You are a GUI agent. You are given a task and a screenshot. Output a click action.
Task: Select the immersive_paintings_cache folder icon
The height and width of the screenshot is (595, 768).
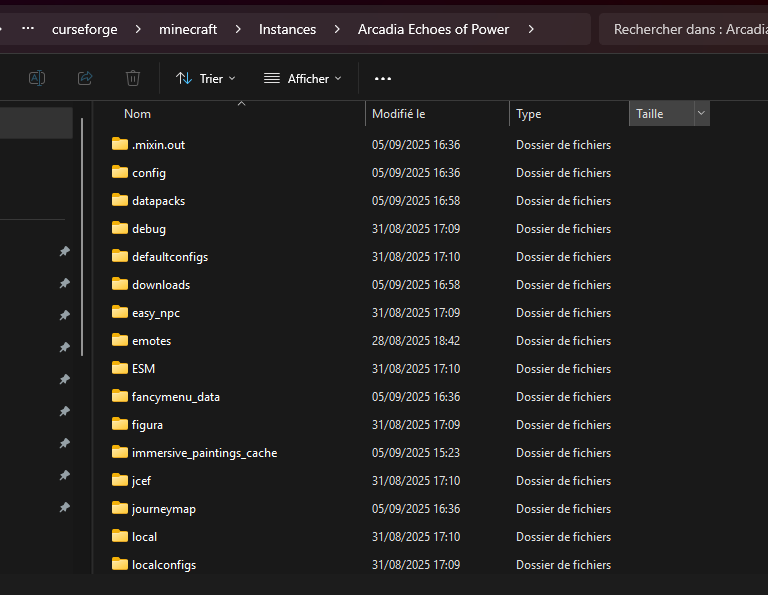point(120,452)
